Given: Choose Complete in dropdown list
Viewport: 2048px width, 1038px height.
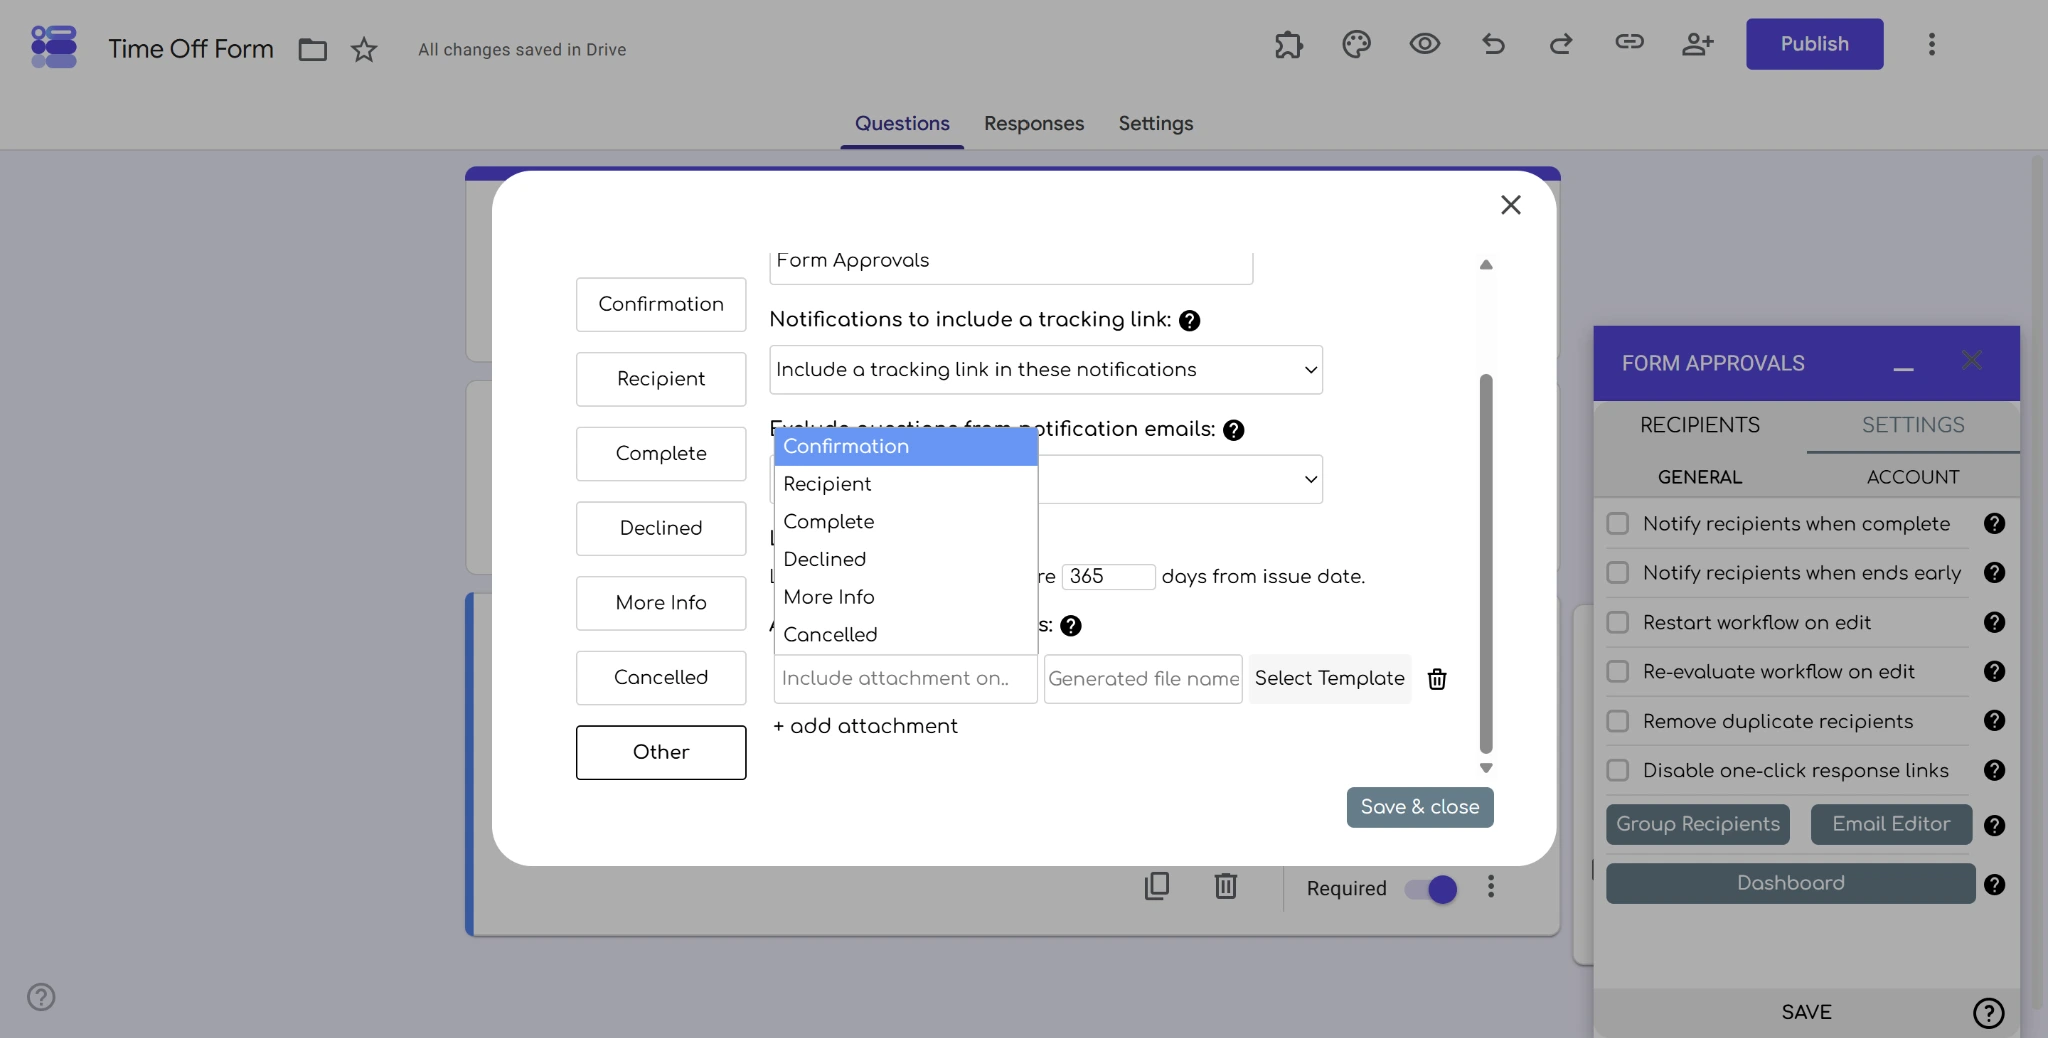Looking at the screenshot, I should (x=905, y=522).
